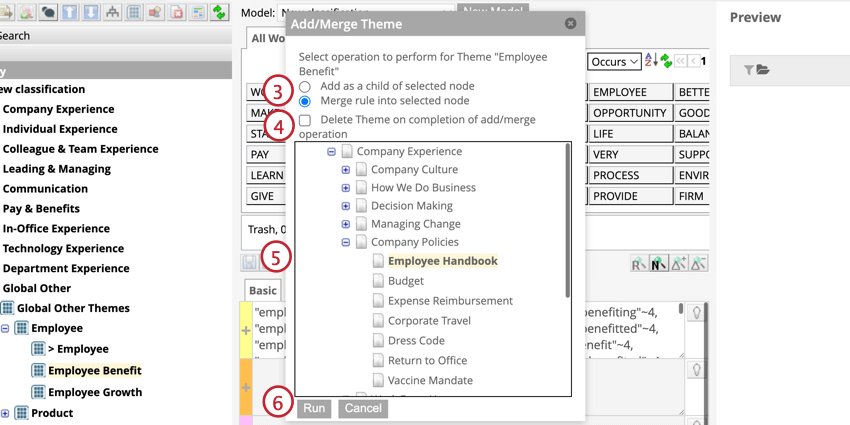850x425 pixels.
Task: Click the triangle minus rule icon
Action: click(x=698, y=263)
